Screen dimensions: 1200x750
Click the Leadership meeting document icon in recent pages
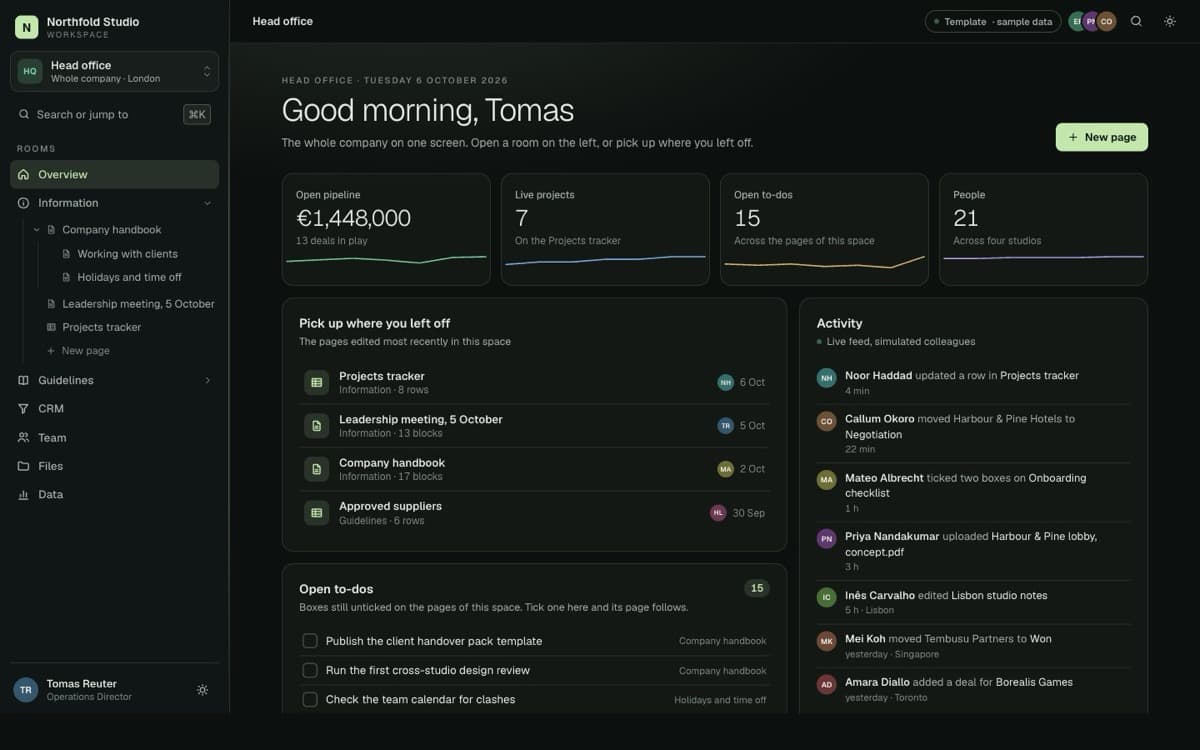click(316, 426)
